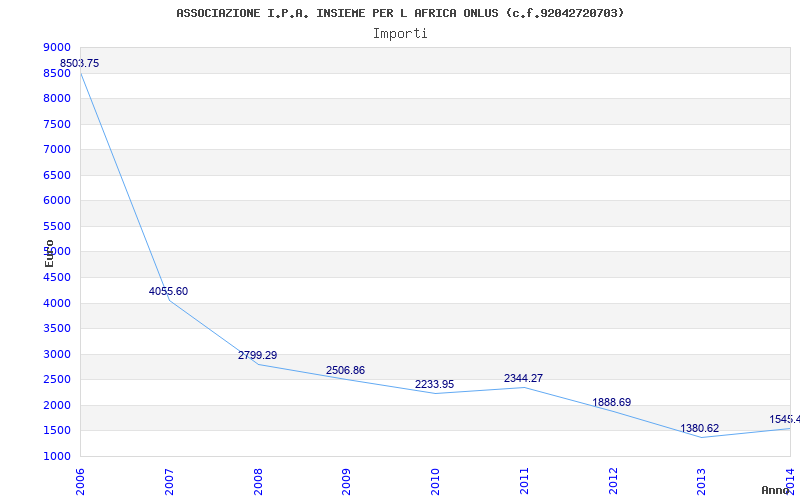Click the x-axis year label 2006
Viewport: 800px width, 500px height.
tap(80, 482)
